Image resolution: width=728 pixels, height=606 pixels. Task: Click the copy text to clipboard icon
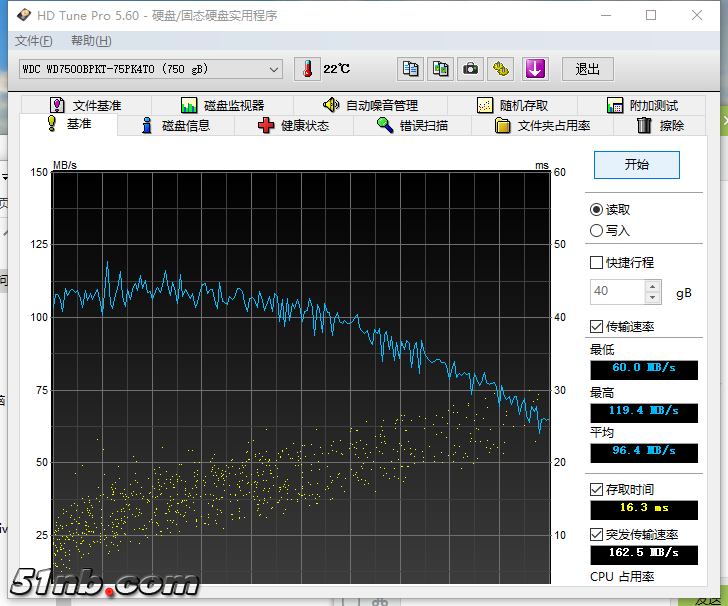410,69
